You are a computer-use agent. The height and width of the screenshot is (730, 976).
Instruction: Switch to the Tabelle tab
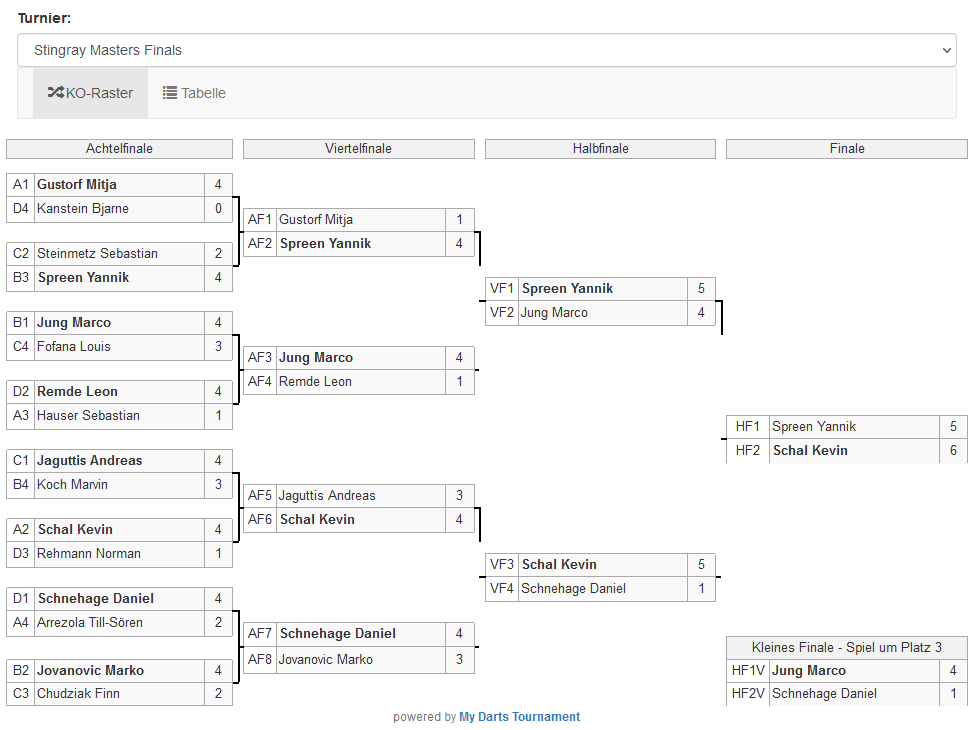(195, 93)
